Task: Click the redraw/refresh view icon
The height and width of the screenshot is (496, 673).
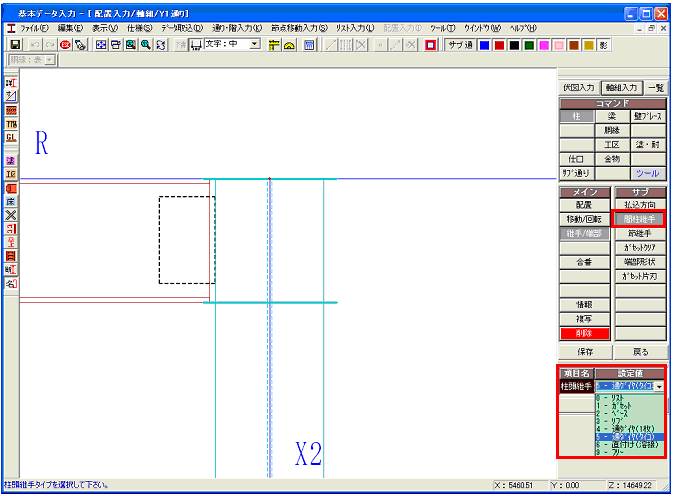Action: pyautogui.click(x=161, y=45)
